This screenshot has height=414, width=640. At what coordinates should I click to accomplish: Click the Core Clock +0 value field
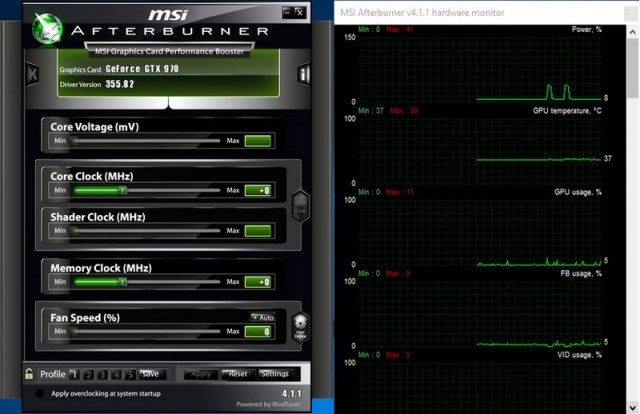(258, 190)
